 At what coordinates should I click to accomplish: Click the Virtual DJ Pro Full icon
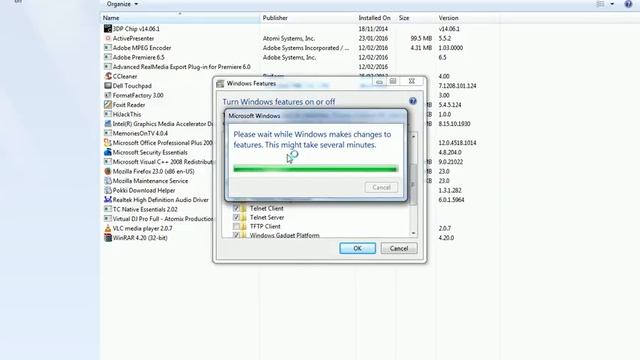[x=108, y=219]
